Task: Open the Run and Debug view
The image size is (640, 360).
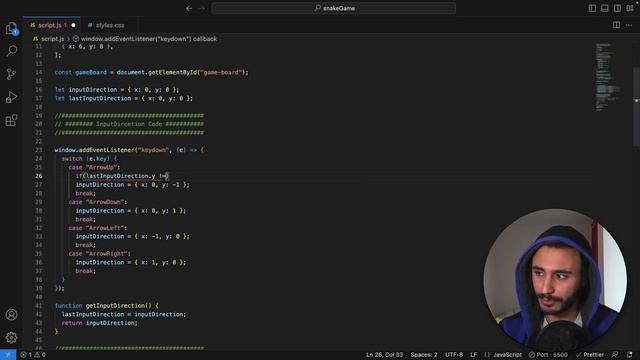Action: coord(11,97)
